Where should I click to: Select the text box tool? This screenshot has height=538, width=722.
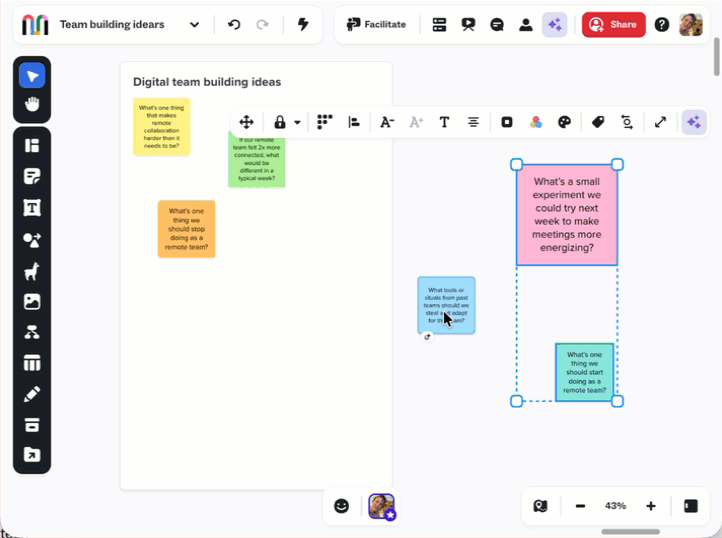point(32,208)
